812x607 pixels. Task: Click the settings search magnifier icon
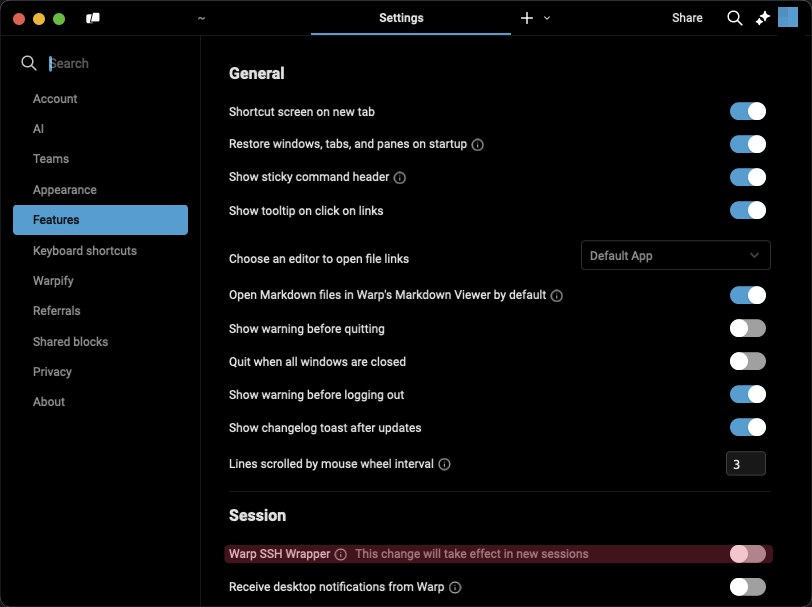click(x=29, y=63)
